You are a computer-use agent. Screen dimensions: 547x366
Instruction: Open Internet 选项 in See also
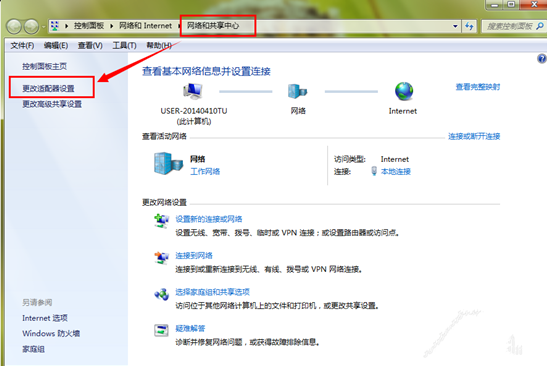[x=45, y=318]
